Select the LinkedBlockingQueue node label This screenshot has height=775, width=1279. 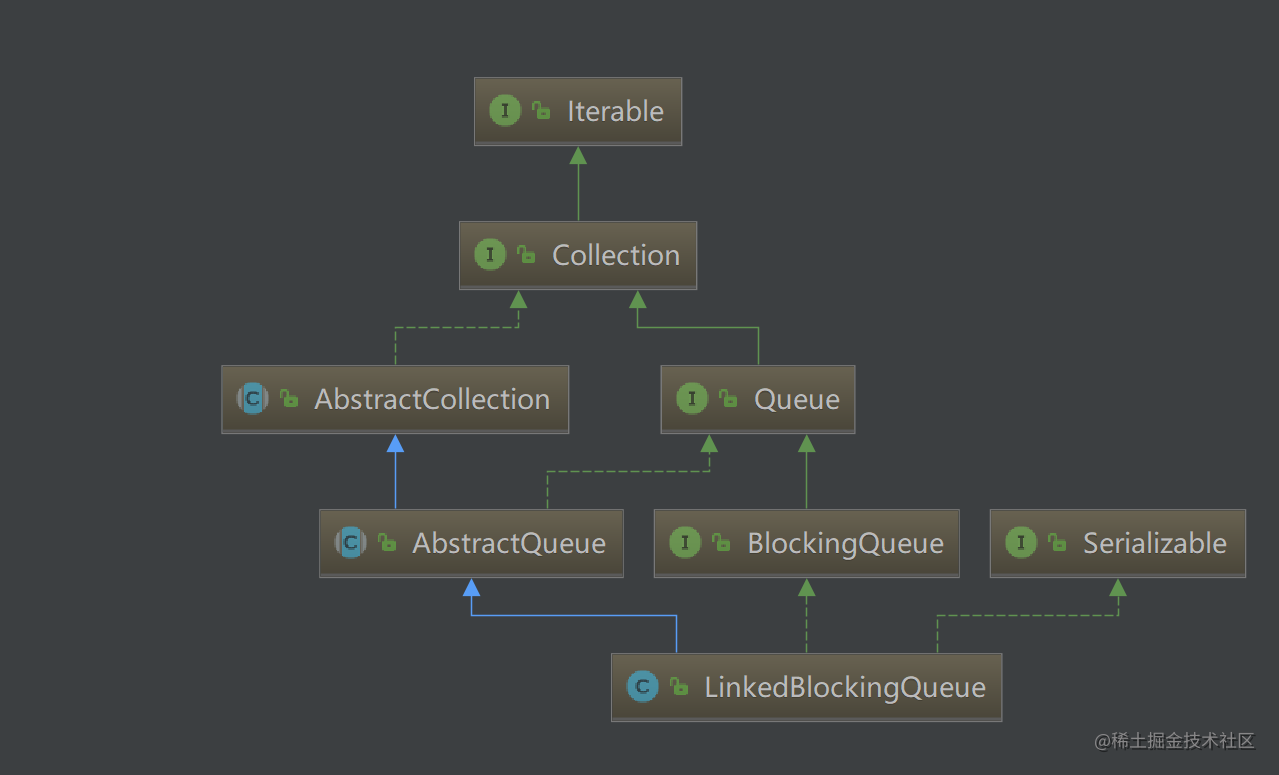(845, 687)
